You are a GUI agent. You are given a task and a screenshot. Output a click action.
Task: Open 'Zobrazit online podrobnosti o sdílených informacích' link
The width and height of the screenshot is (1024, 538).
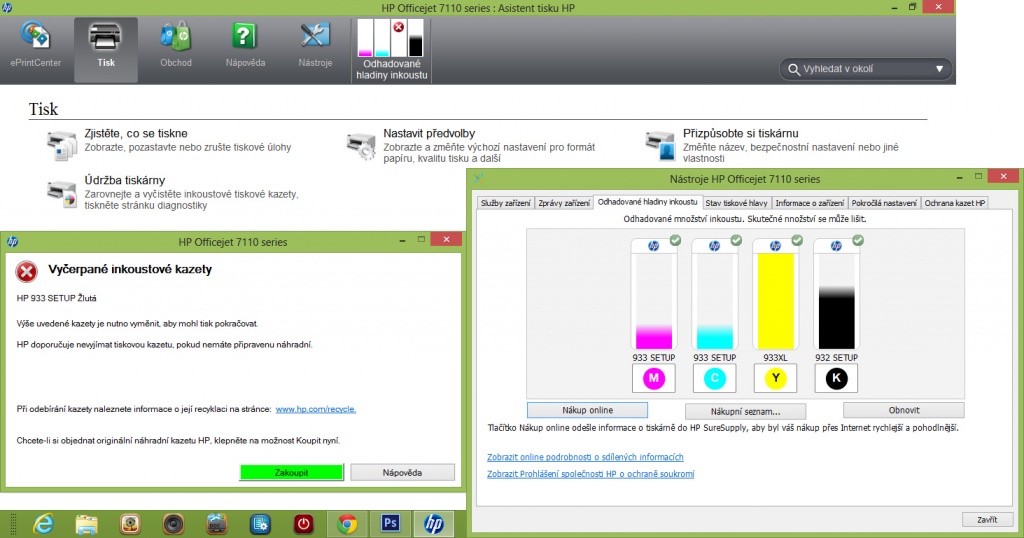(x=585, y=457)
